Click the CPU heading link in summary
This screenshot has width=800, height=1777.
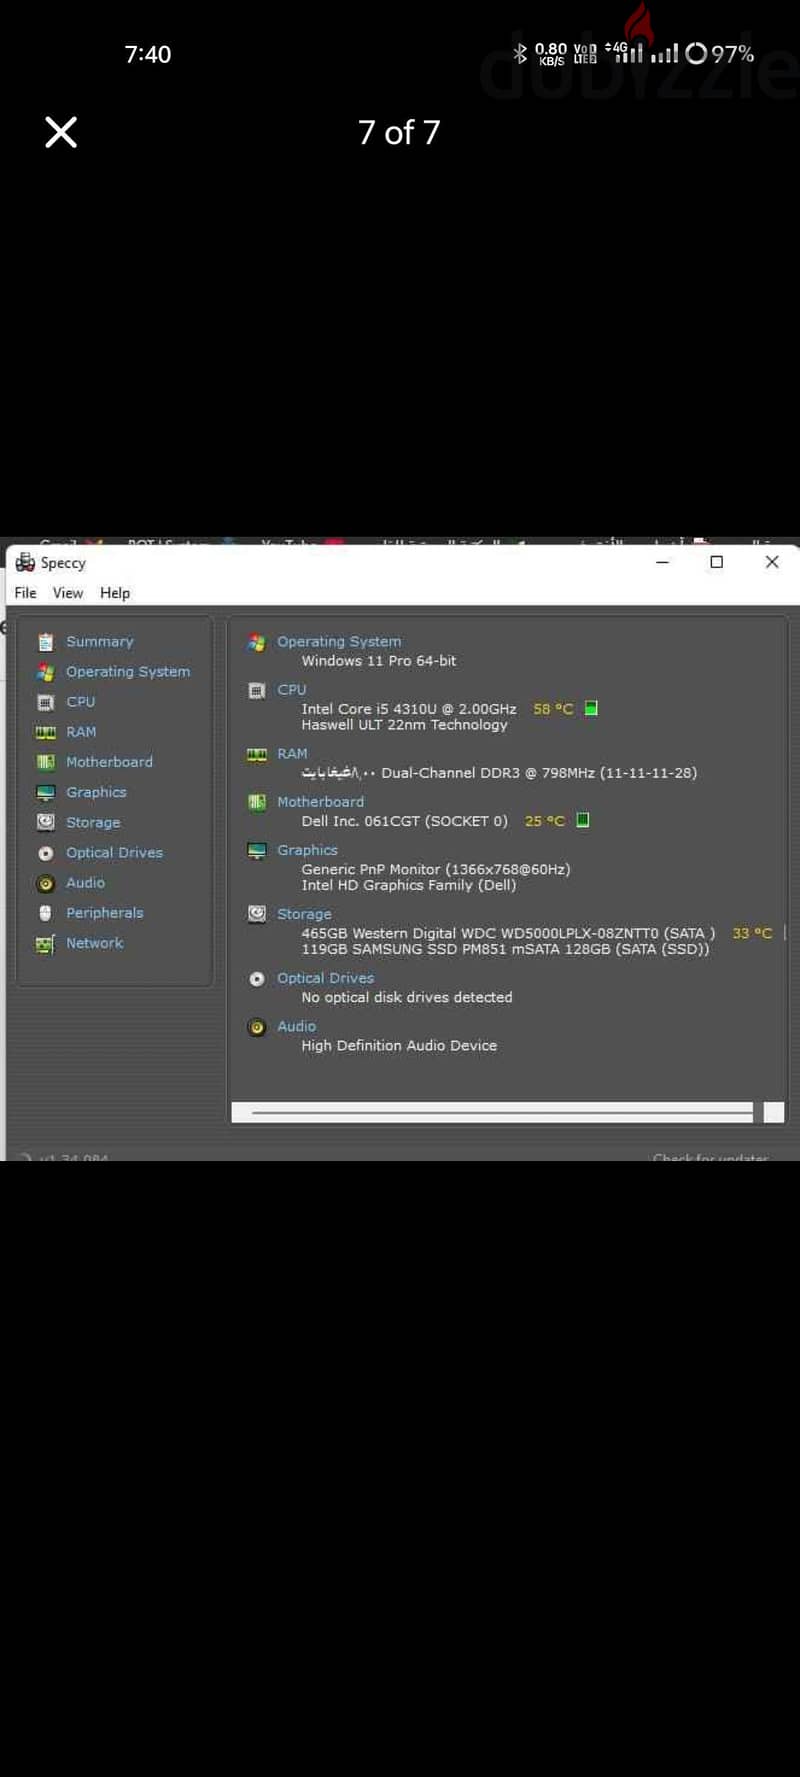[x=292, y=690]
